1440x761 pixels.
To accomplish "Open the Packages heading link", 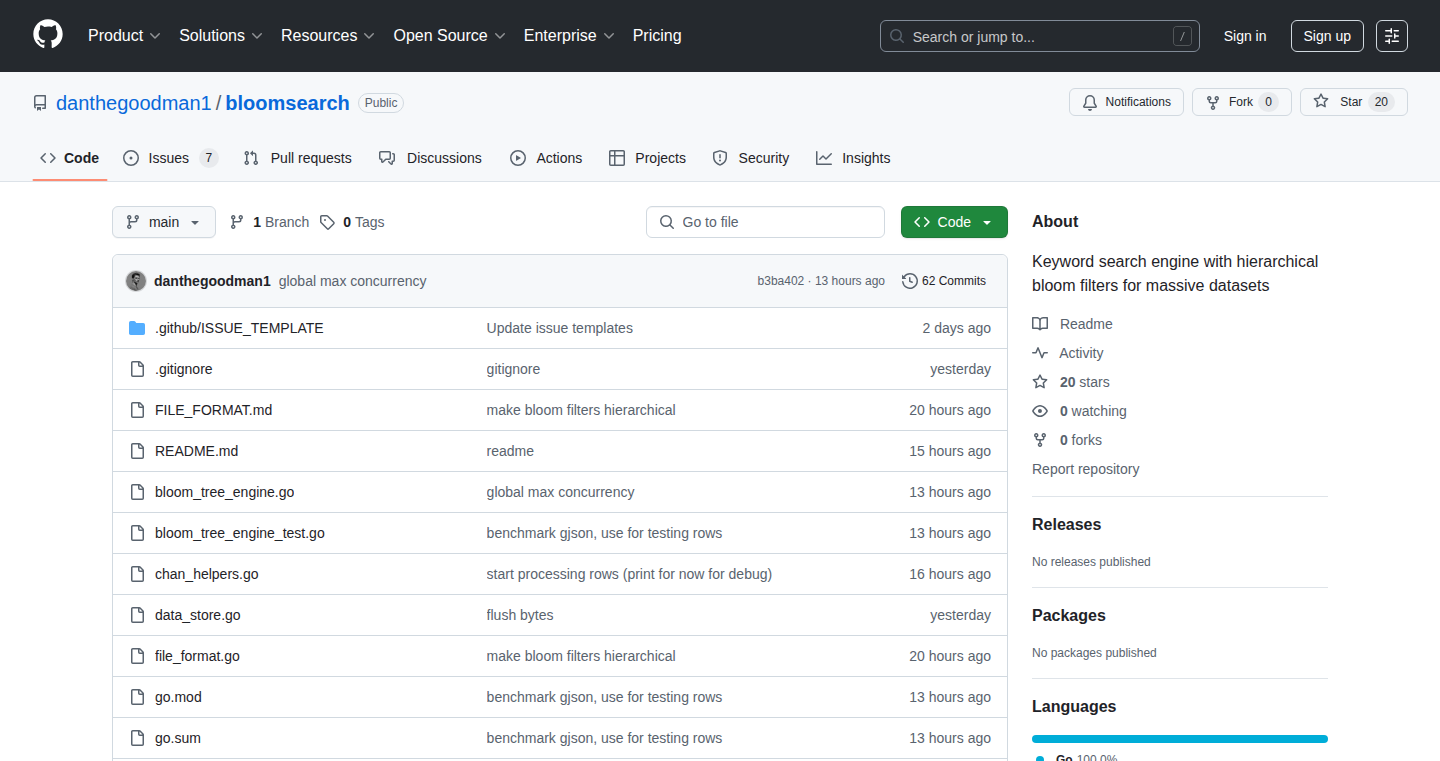I will 1069,615.
